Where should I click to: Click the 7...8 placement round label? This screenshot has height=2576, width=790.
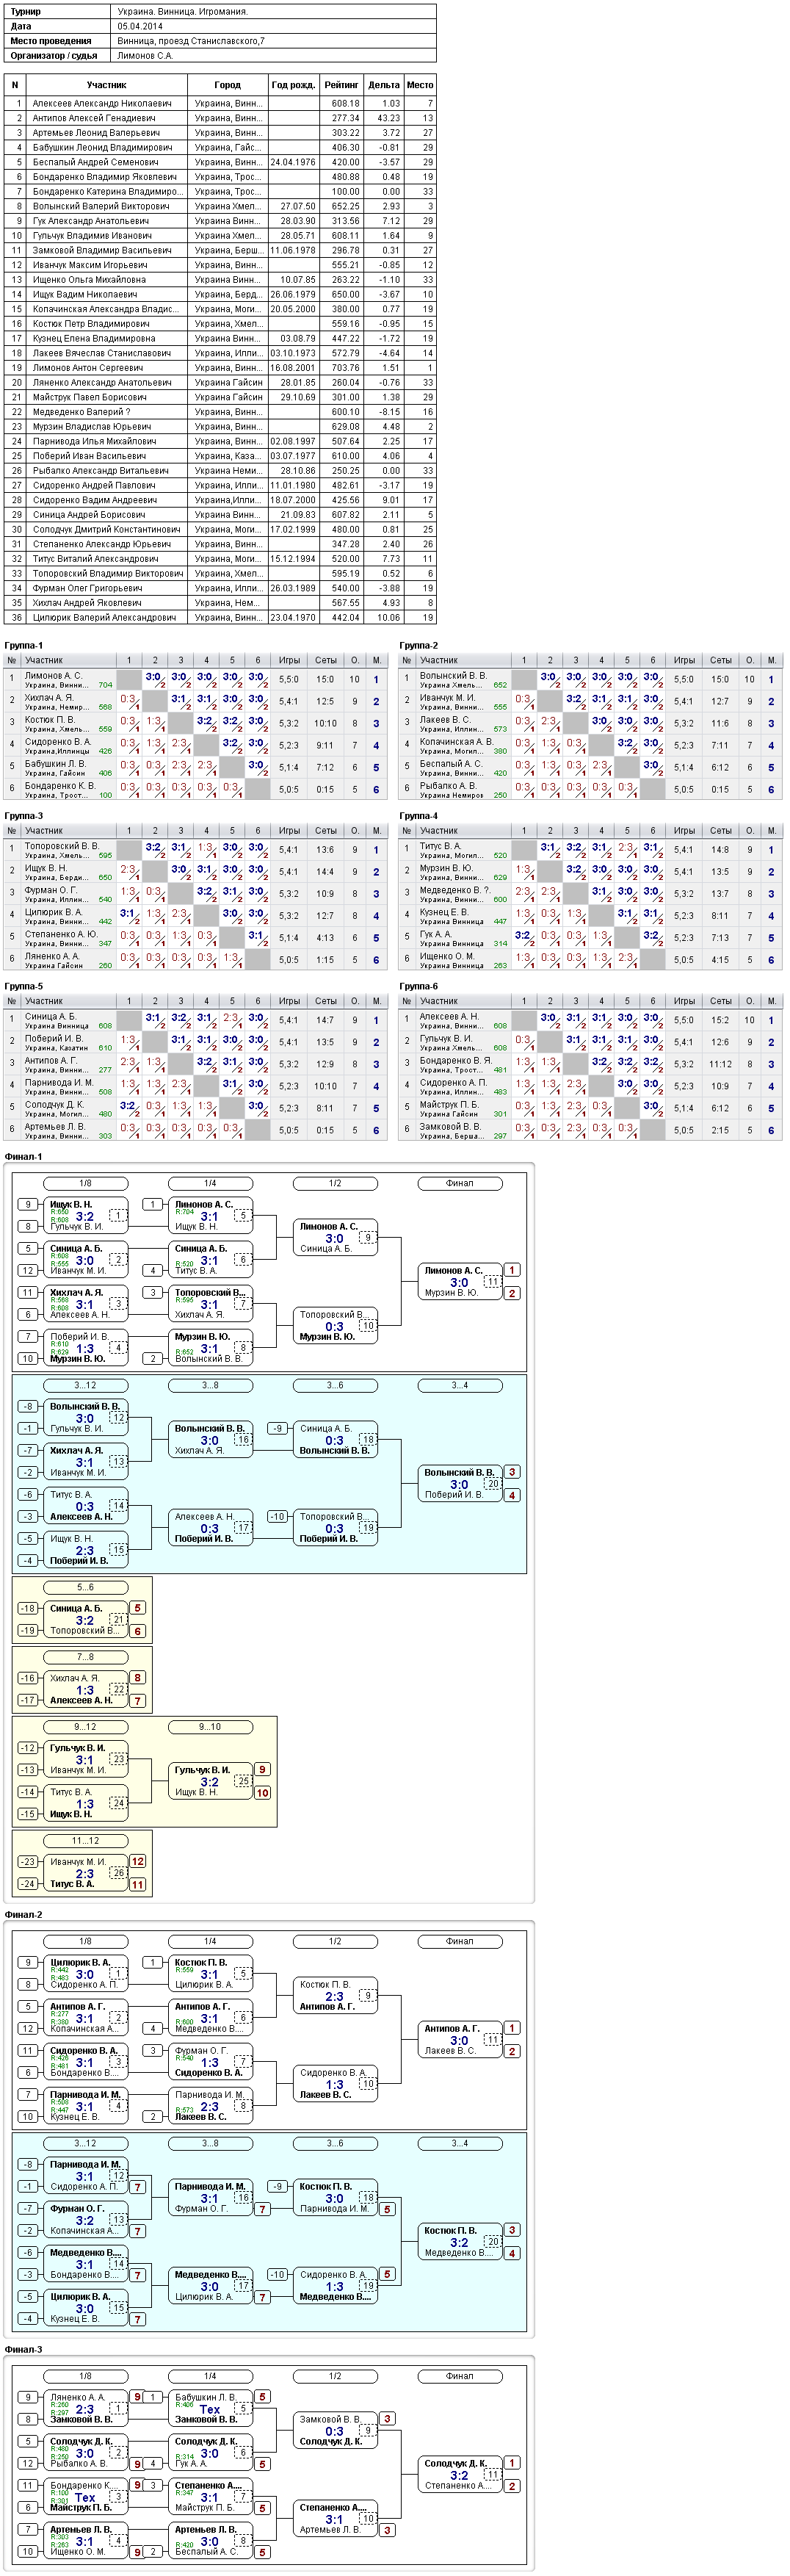86,1657
